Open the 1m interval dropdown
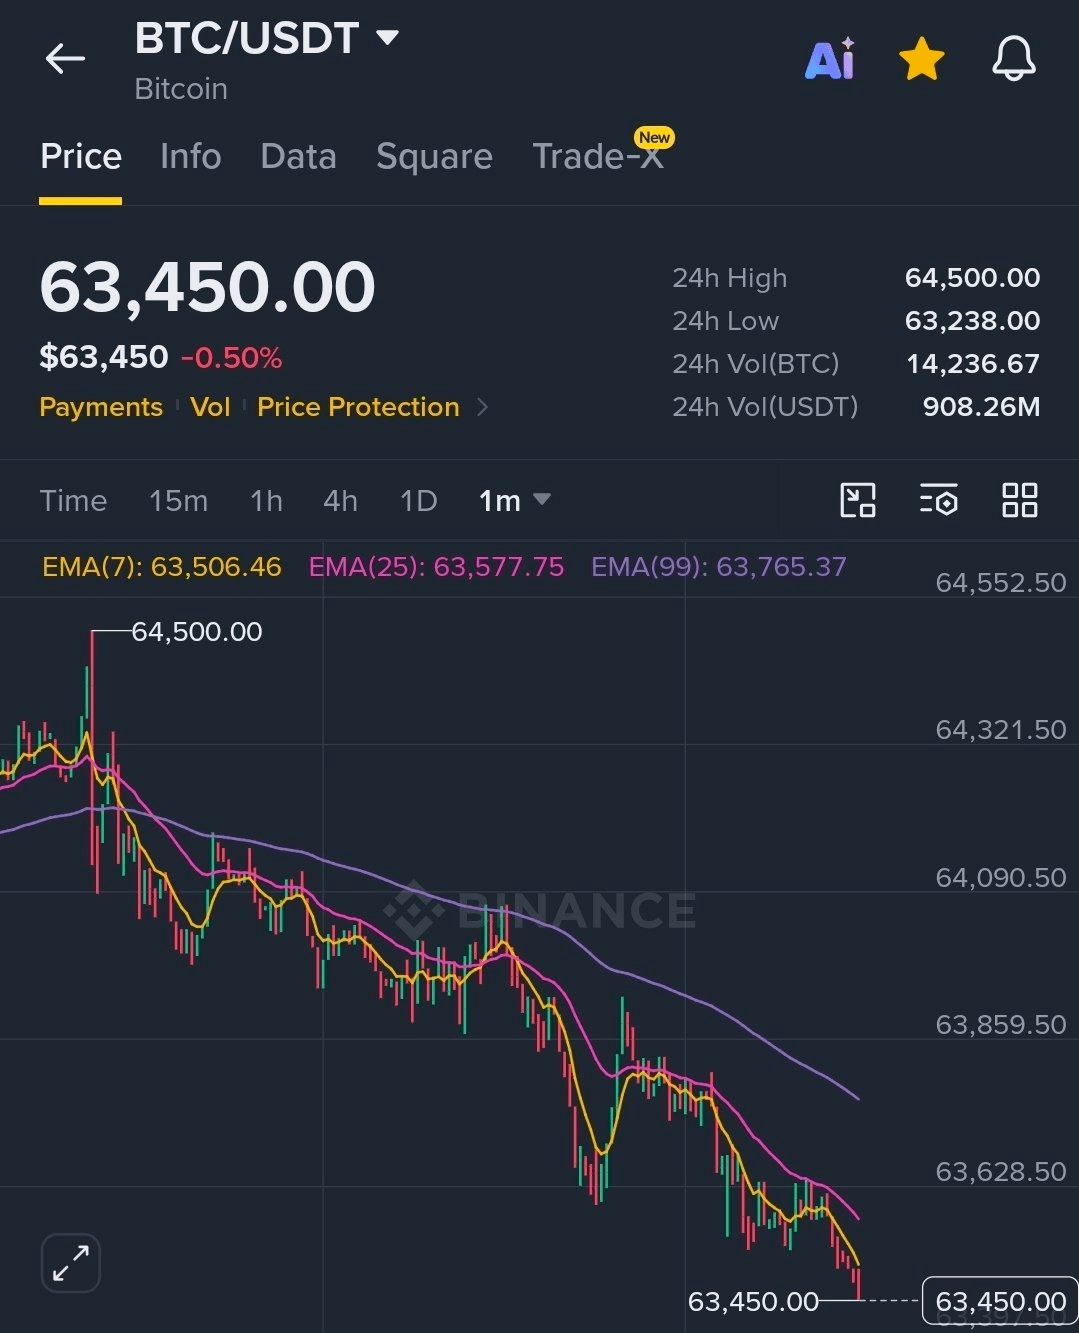The height and width of the screenshot is (1333, 1079). click(514, 500)
